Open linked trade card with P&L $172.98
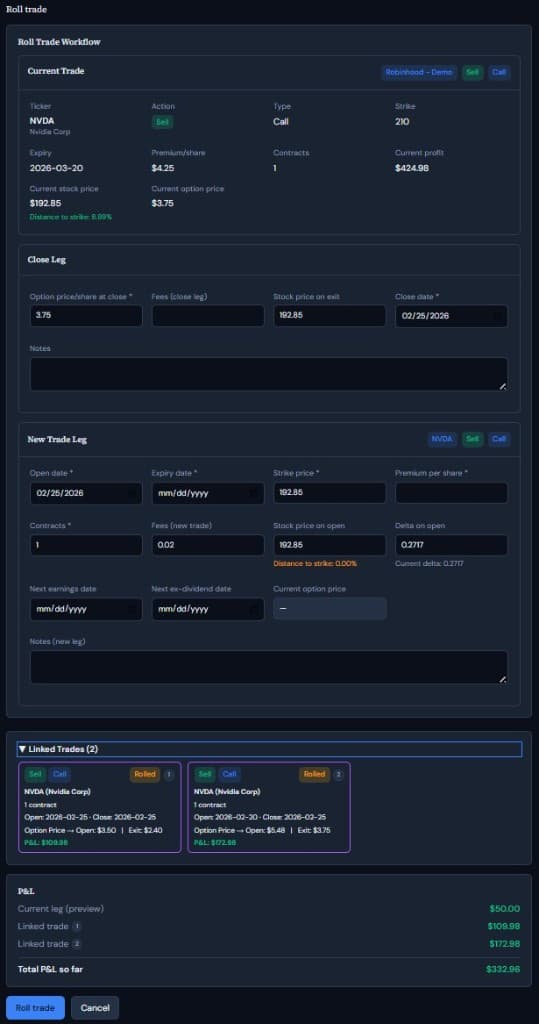Image resolution: width=539 pixels, height=1024 pixels. 269,807
